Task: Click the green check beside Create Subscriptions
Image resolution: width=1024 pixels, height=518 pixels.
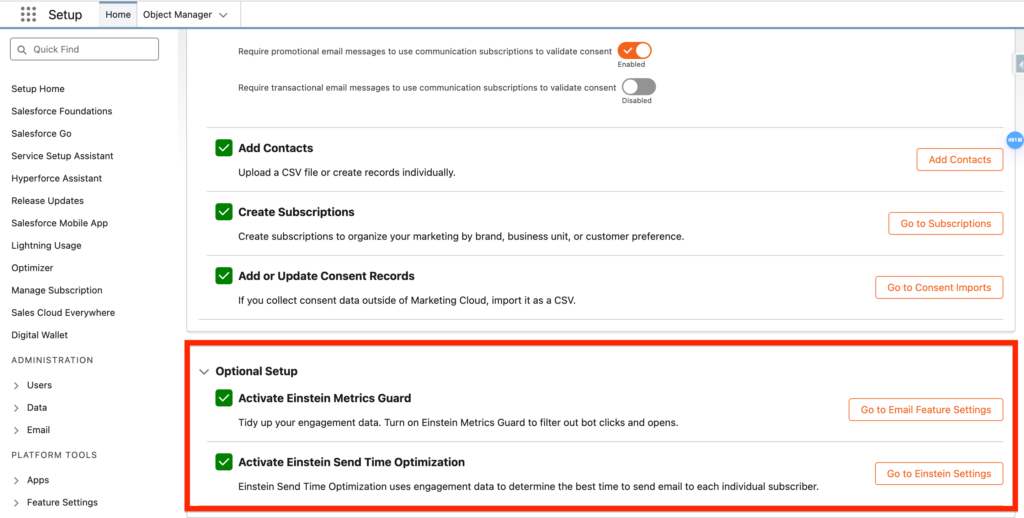Action: [224, 212]
